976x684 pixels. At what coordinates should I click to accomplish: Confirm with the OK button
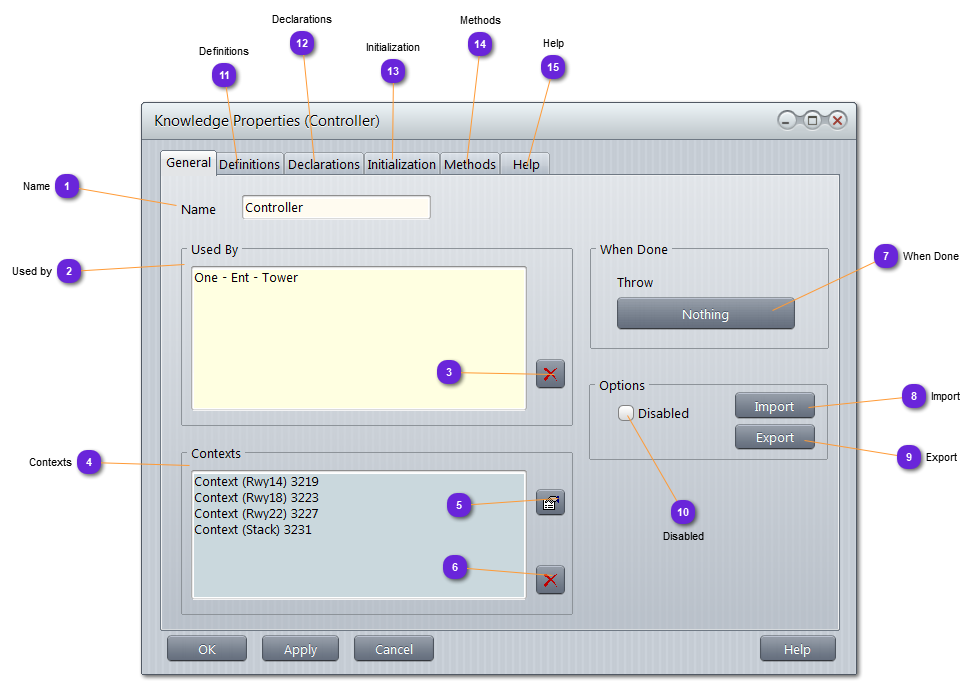tap(207, 649)
